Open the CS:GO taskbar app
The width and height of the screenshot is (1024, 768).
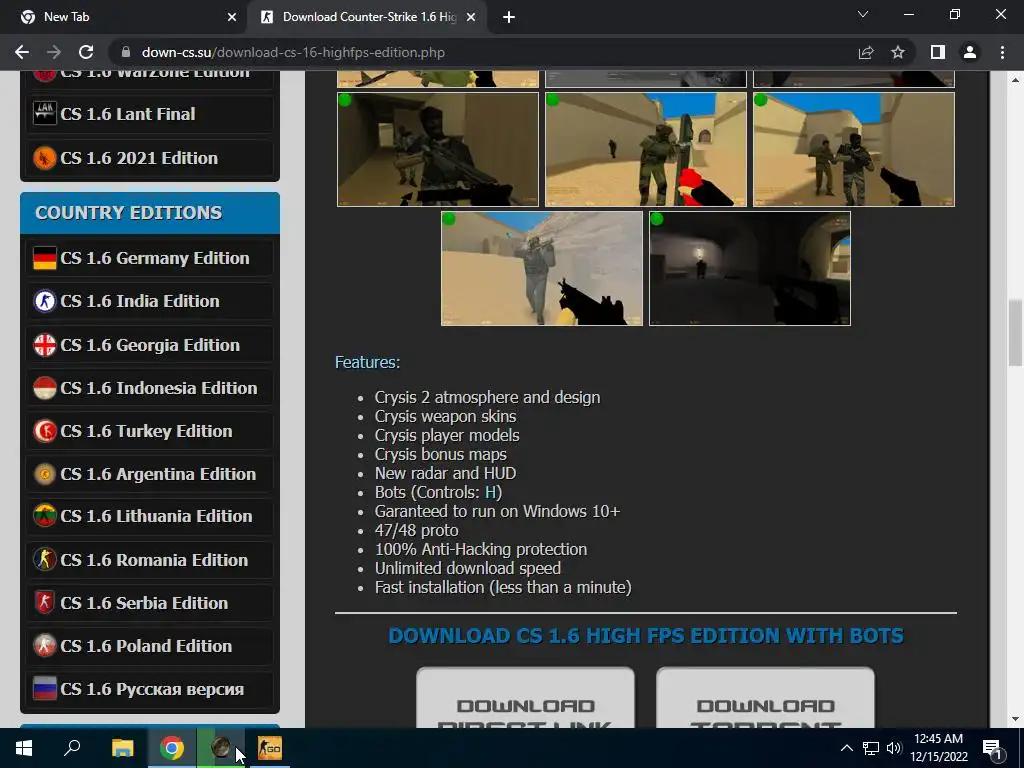coord(270,748)
